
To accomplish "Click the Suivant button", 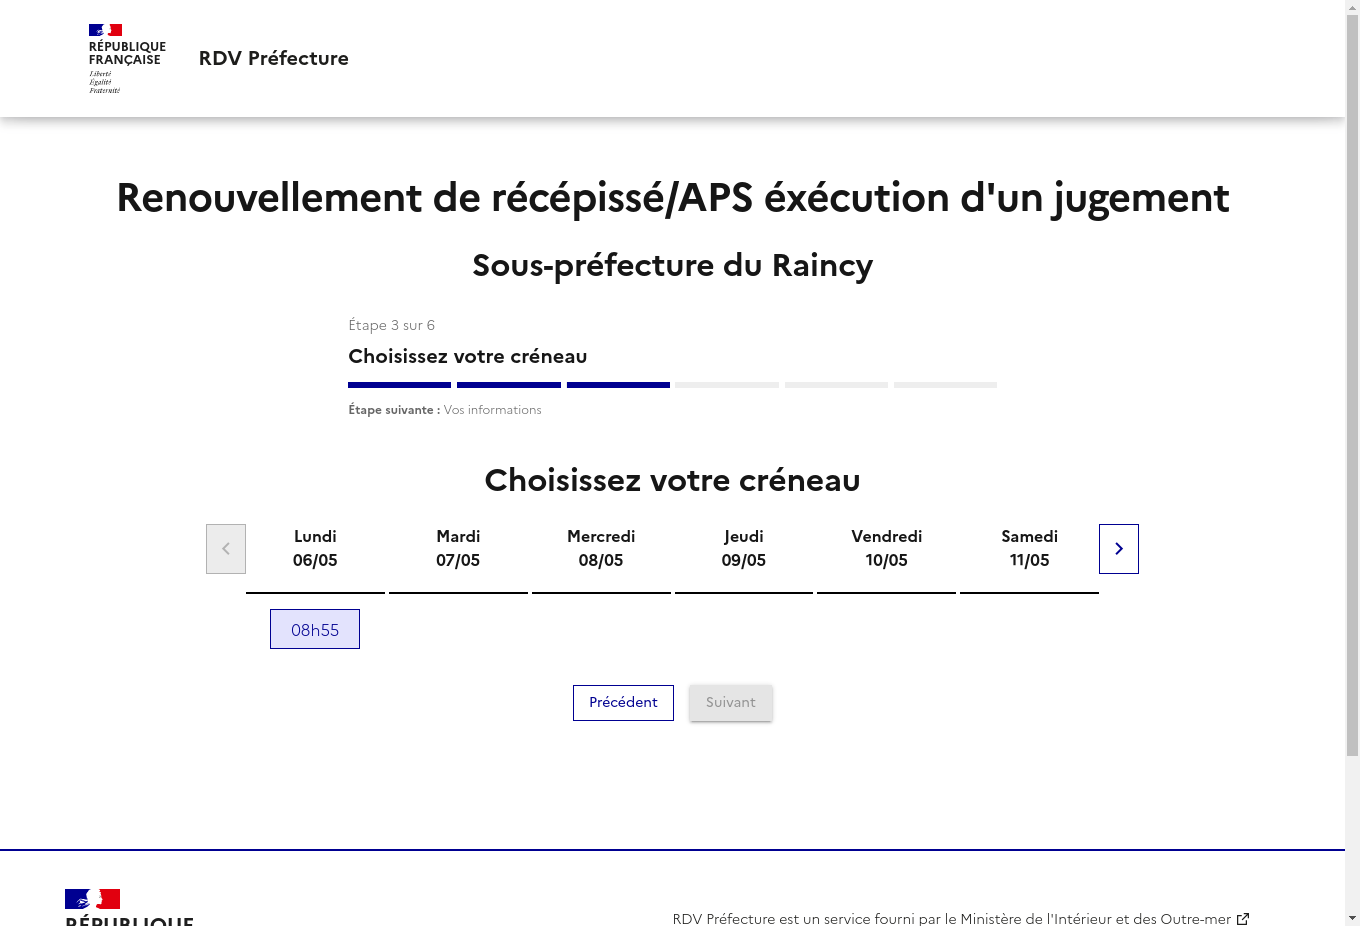I will pyautogui.click(x=731, y=703).
